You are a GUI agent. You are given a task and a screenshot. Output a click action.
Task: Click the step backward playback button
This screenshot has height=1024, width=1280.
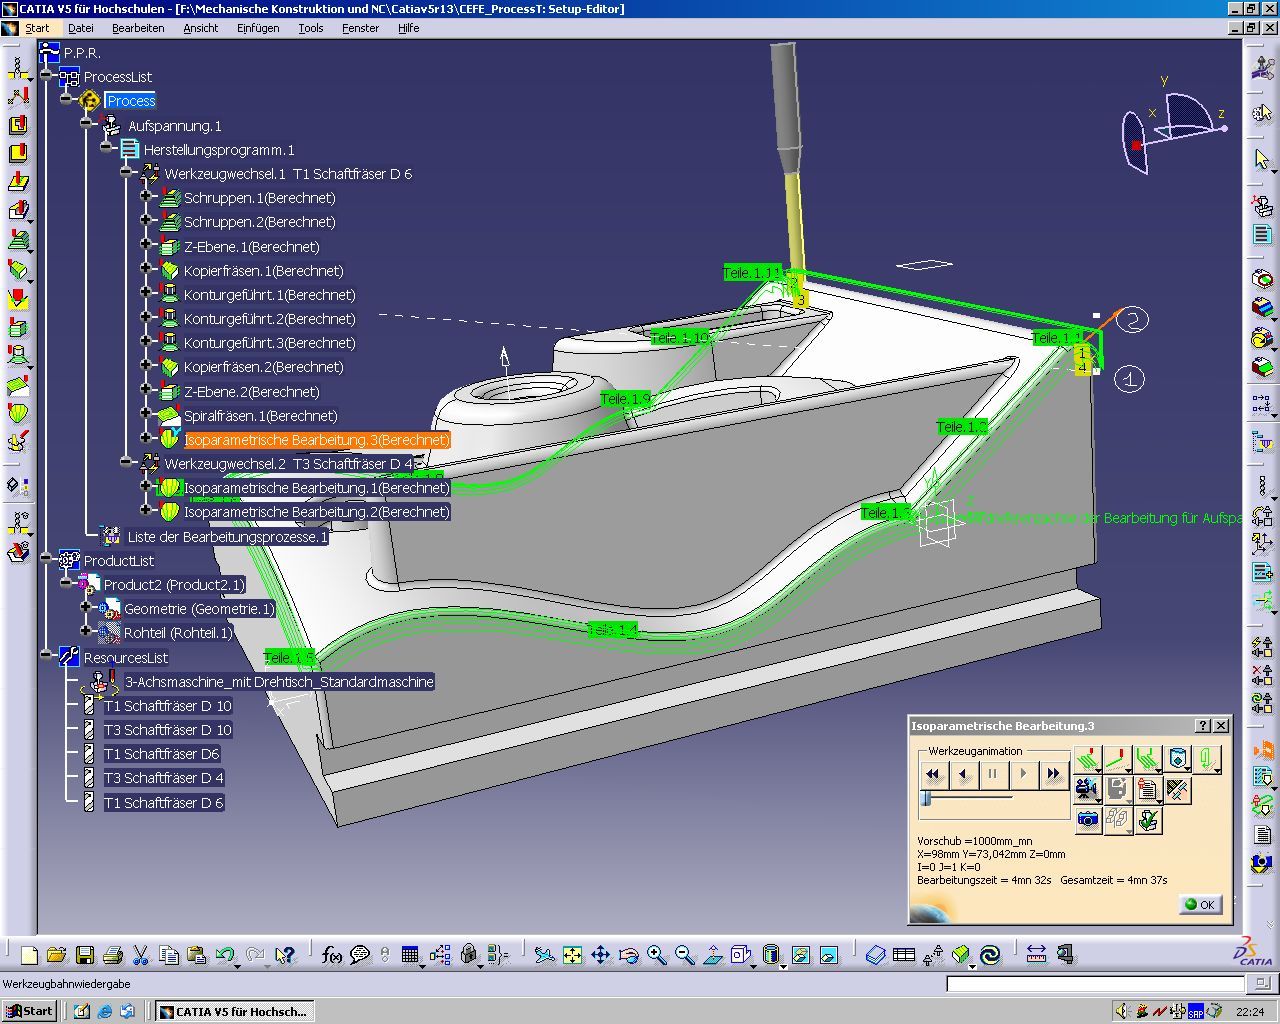963,774
